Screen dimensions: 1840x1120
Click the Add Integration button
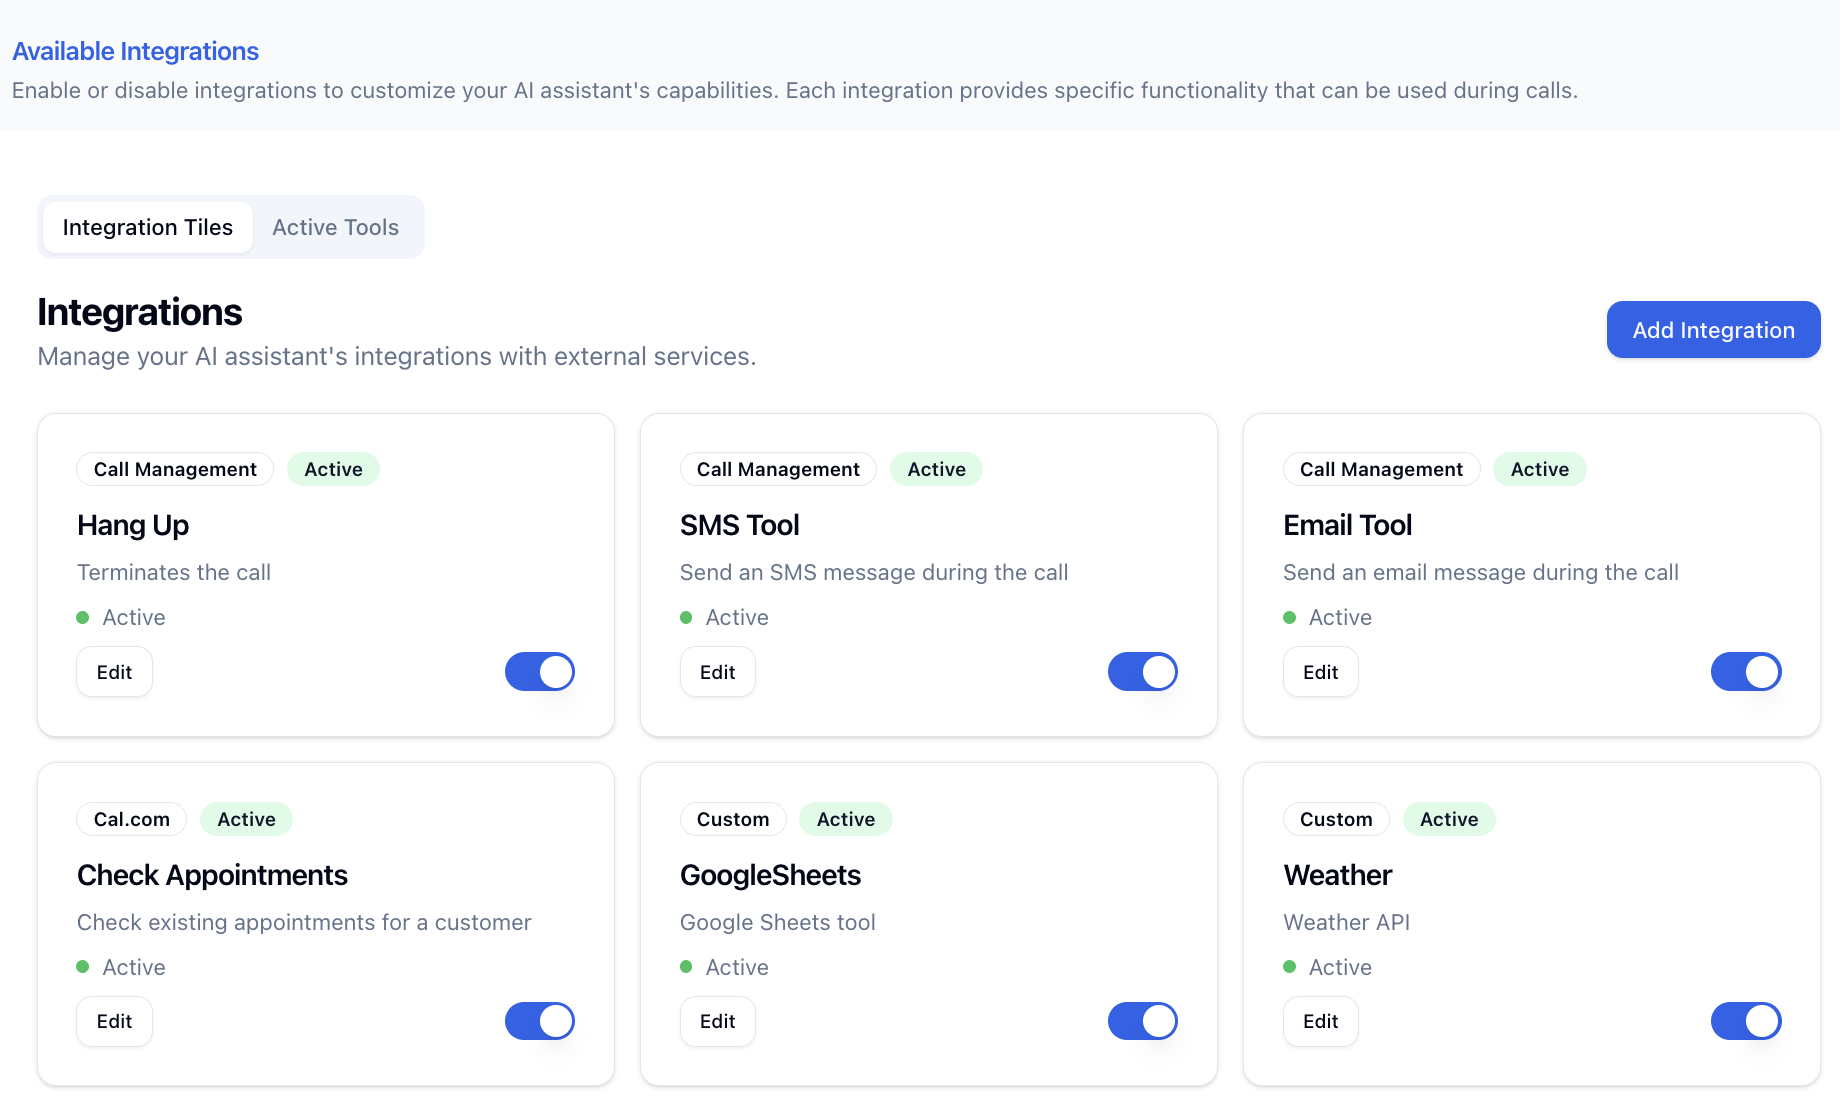click(1713, 329)
